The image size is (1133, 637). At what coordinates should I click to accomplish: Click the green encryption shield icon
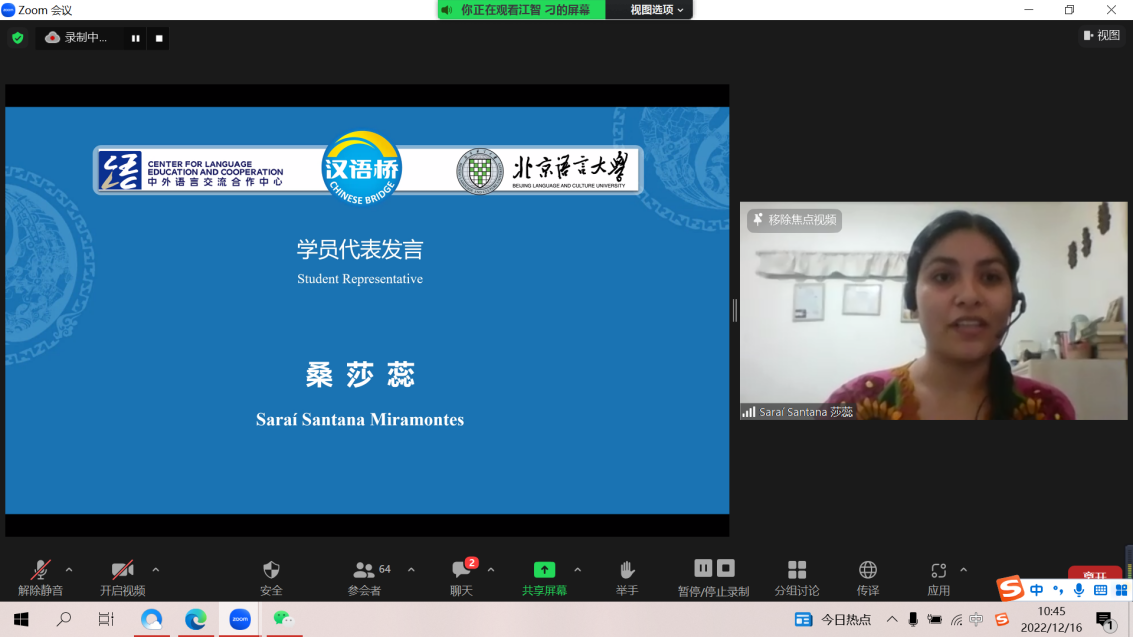click(x=17, y=38)
